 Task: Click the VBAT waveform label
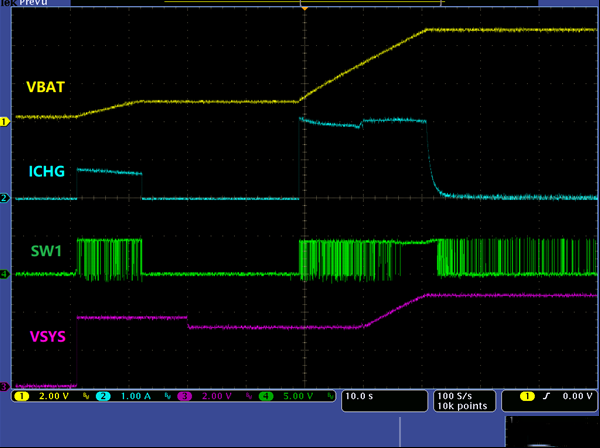click(46, 87)
